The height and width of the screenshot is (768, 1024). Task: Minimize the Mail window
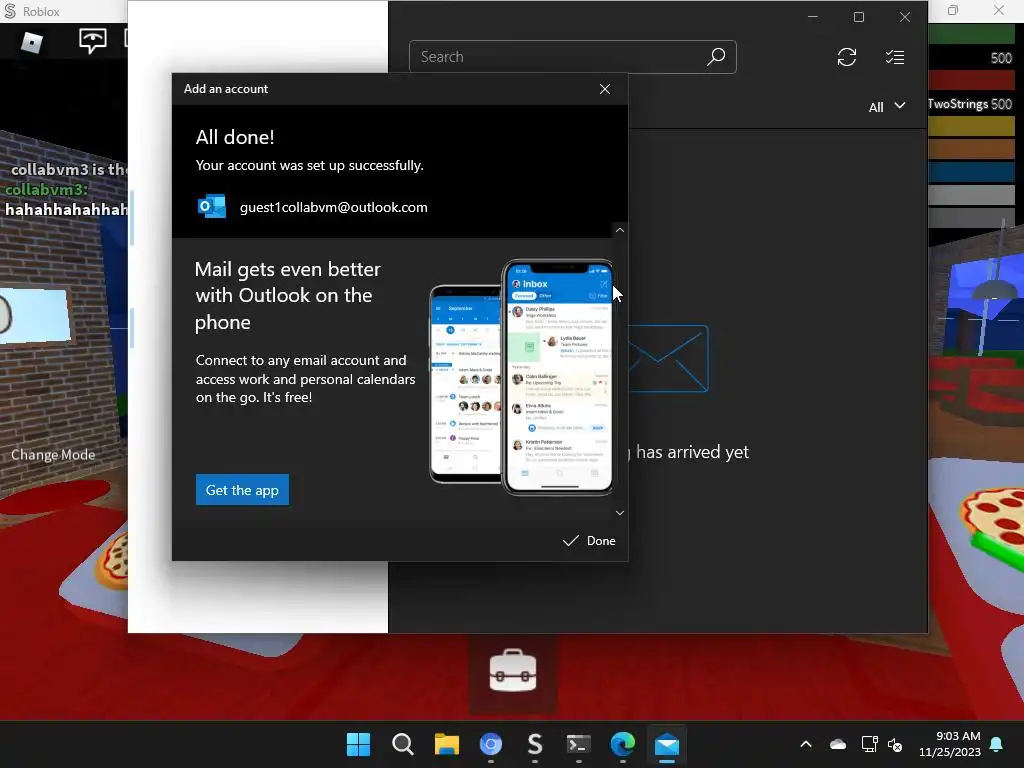tap(812, 17)
